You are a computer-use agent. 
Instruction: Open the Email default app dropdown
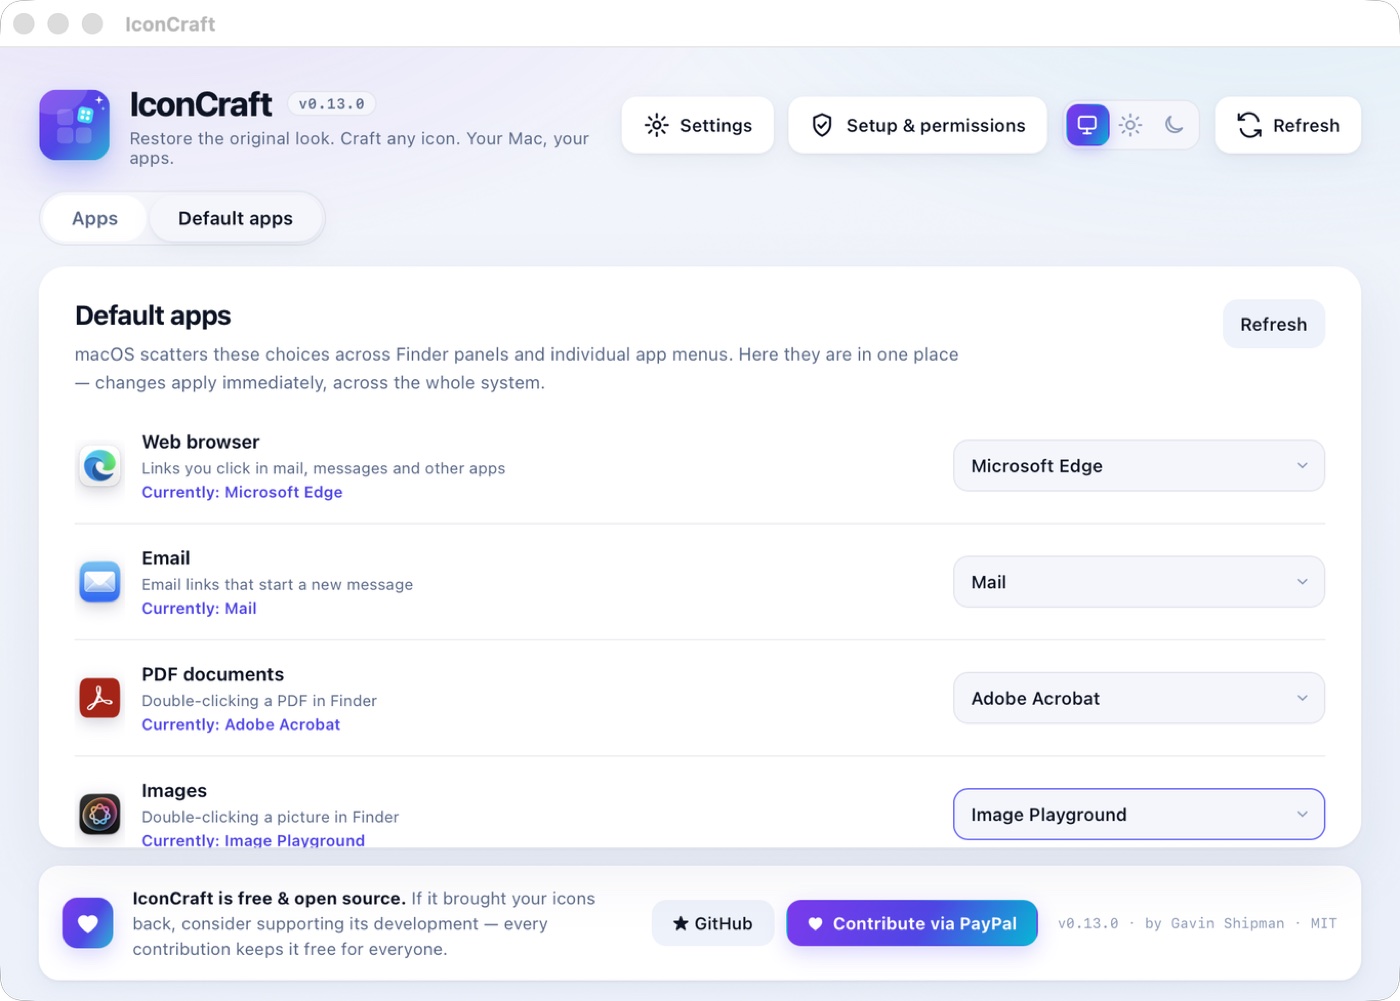coord(1139,582)
